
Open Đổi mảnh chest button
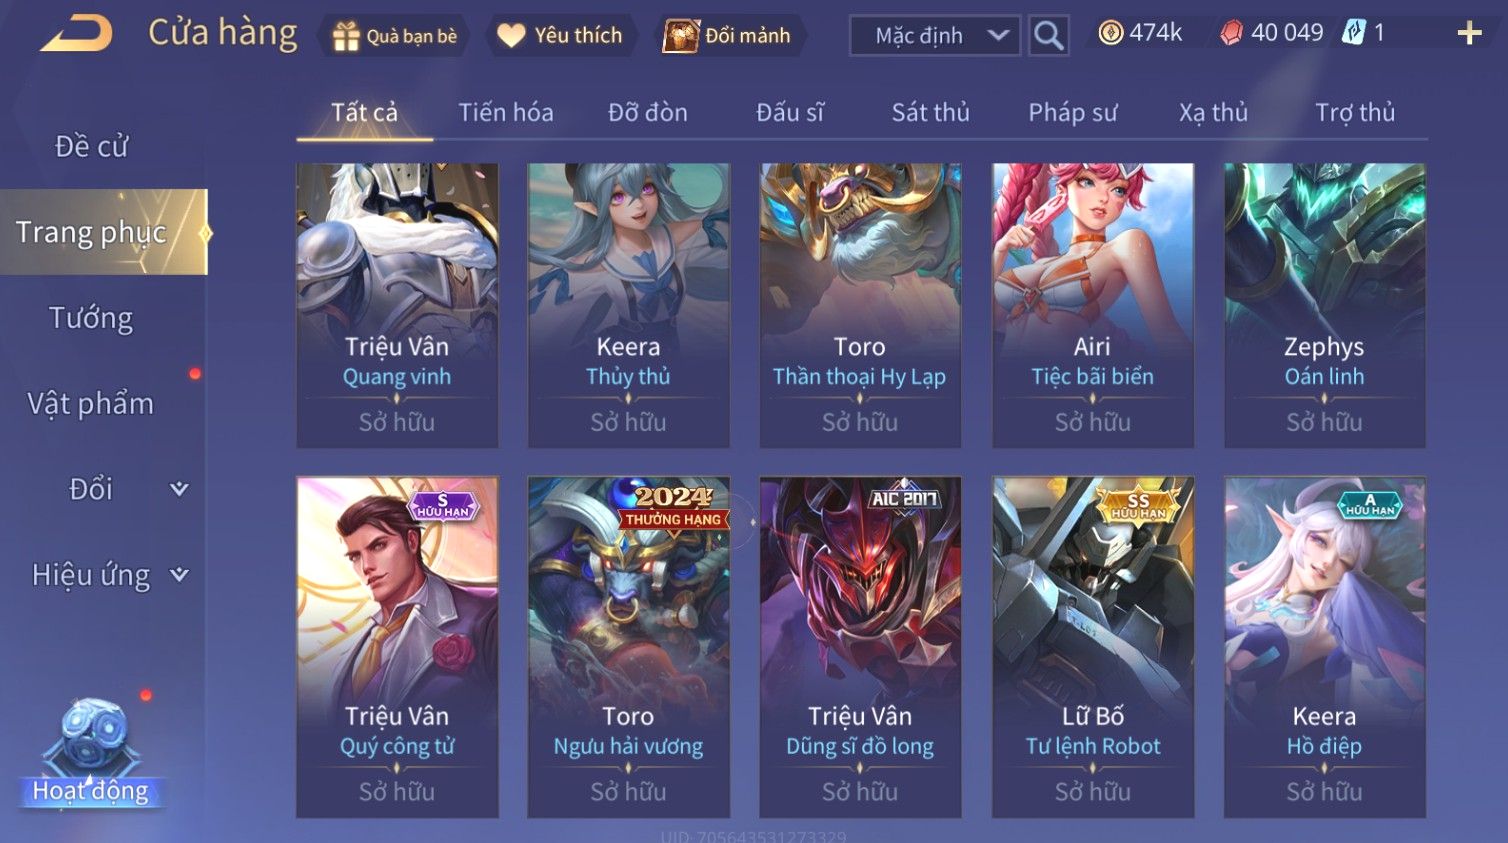click(727, 36)
